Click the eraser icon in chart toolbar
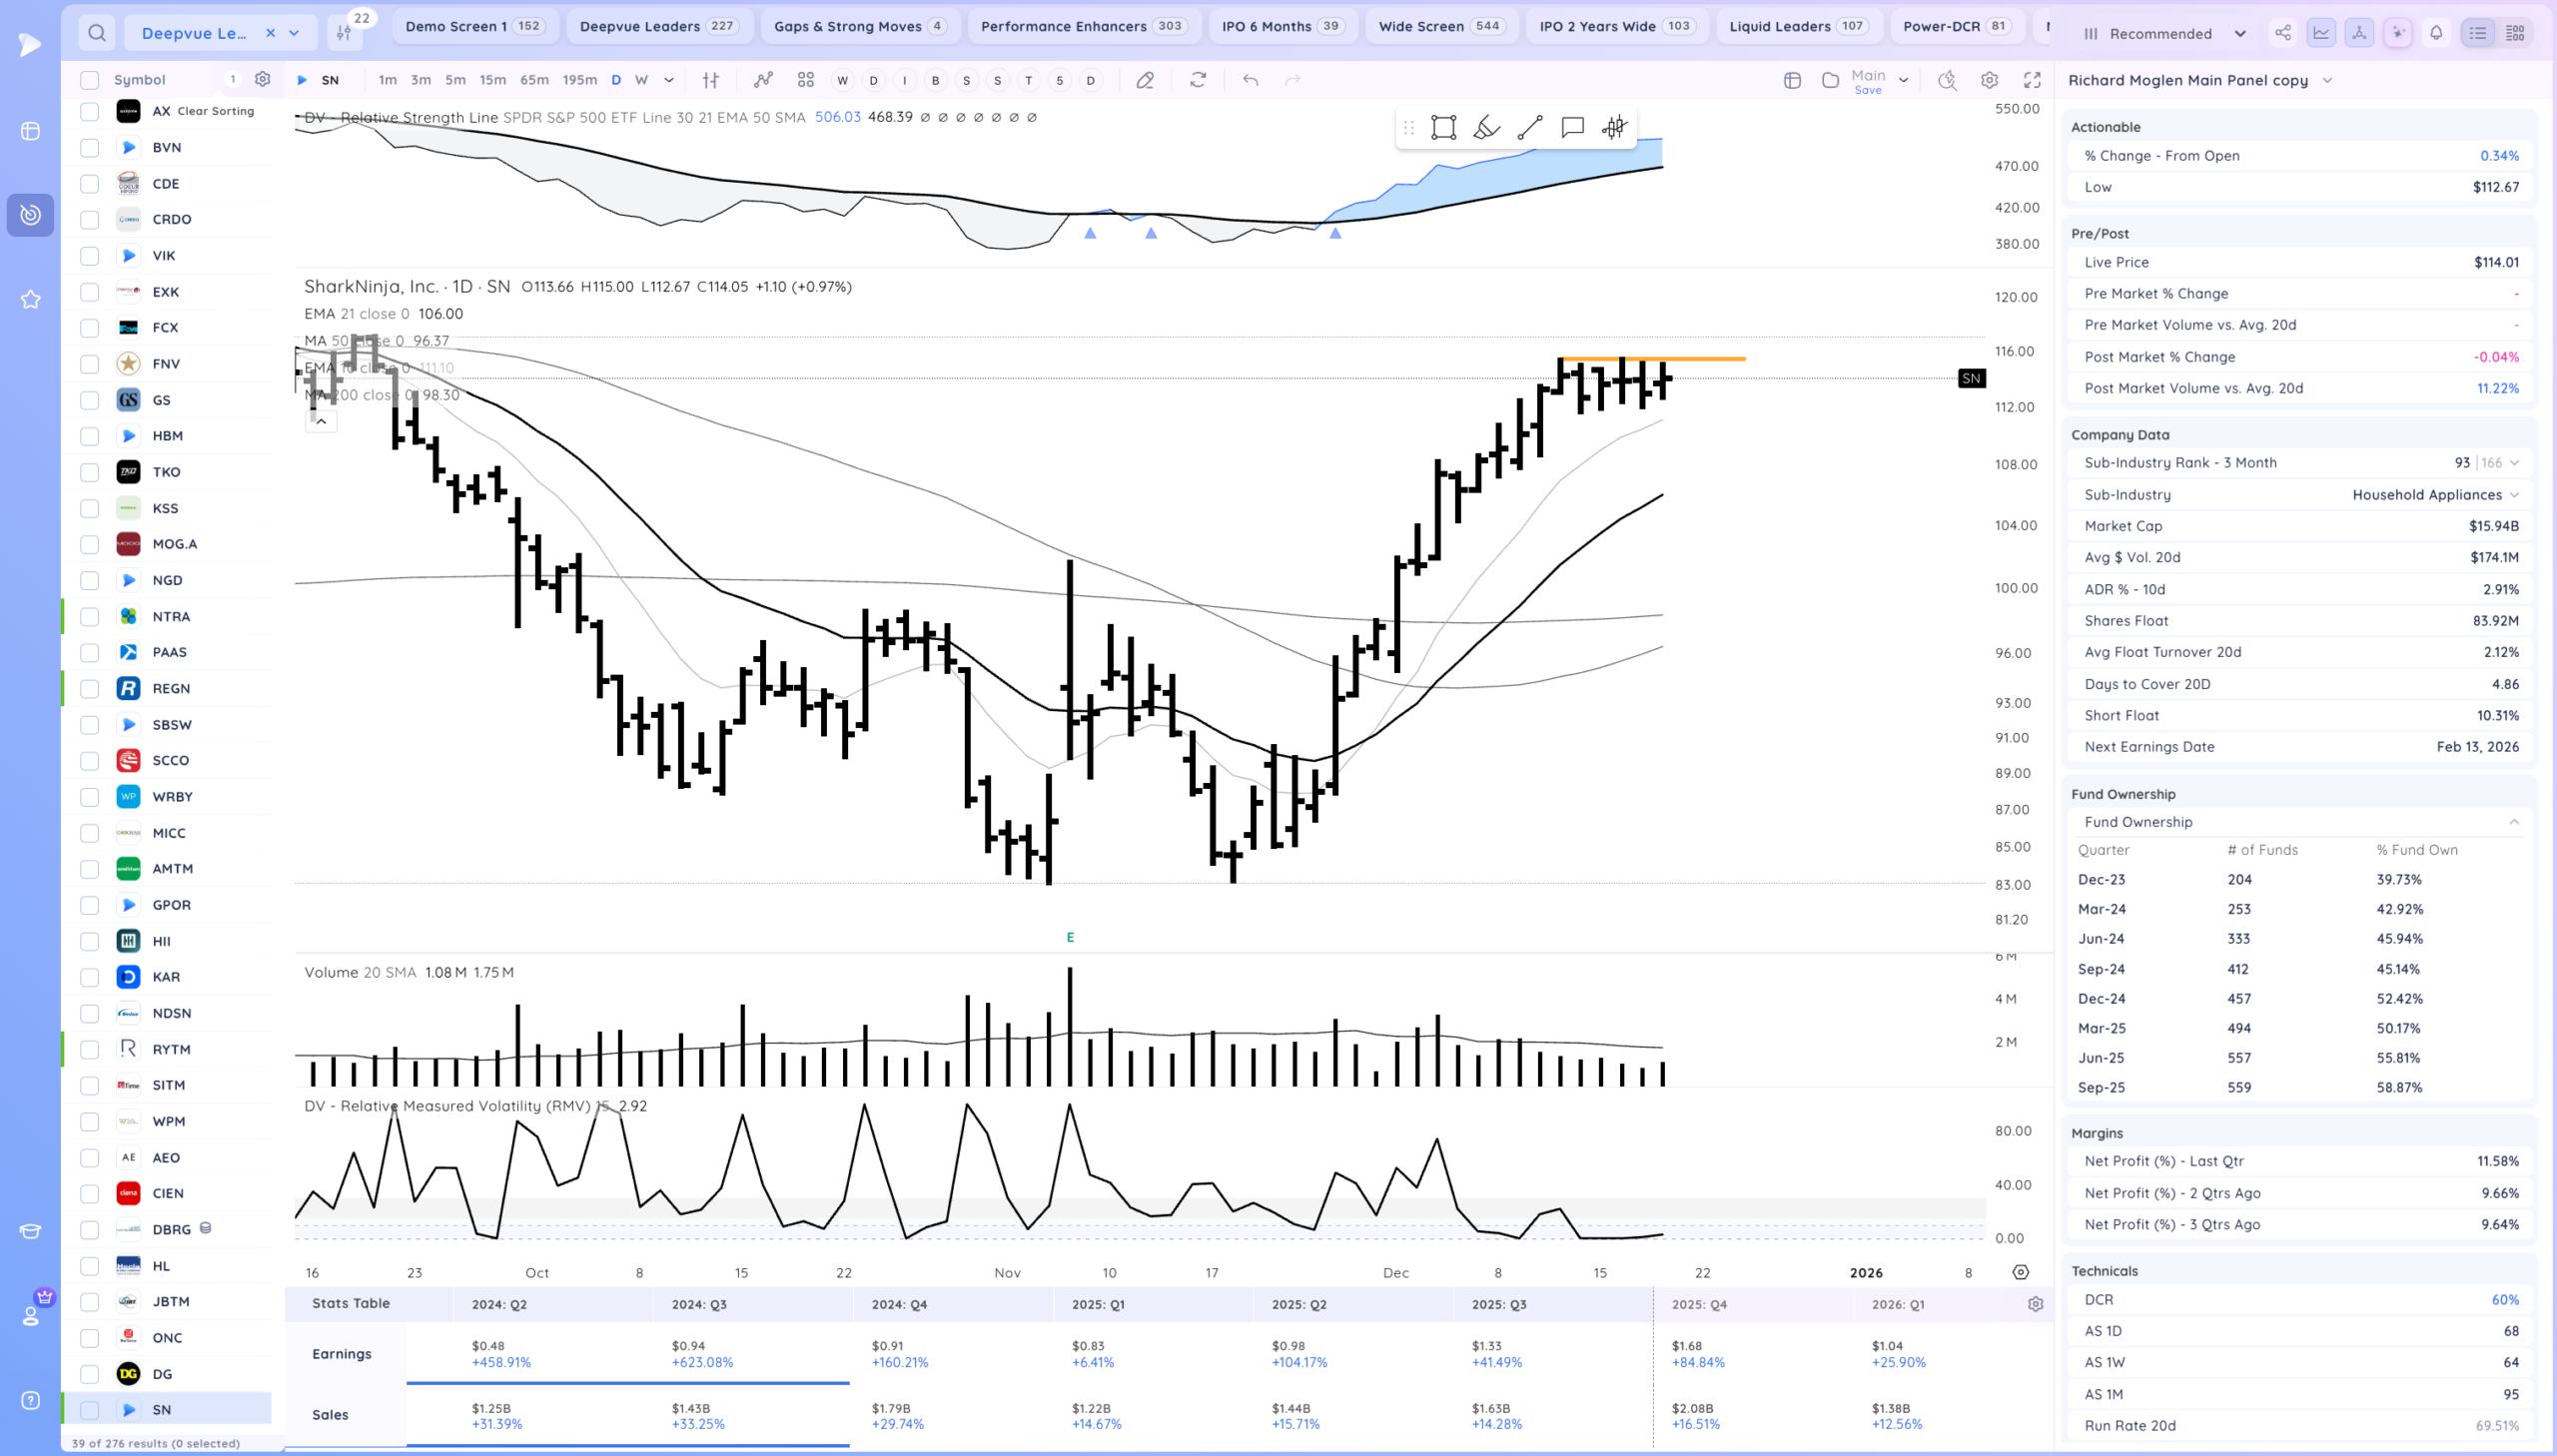Viewport: 2557px width, 1456px height. tap(1145, 80)
